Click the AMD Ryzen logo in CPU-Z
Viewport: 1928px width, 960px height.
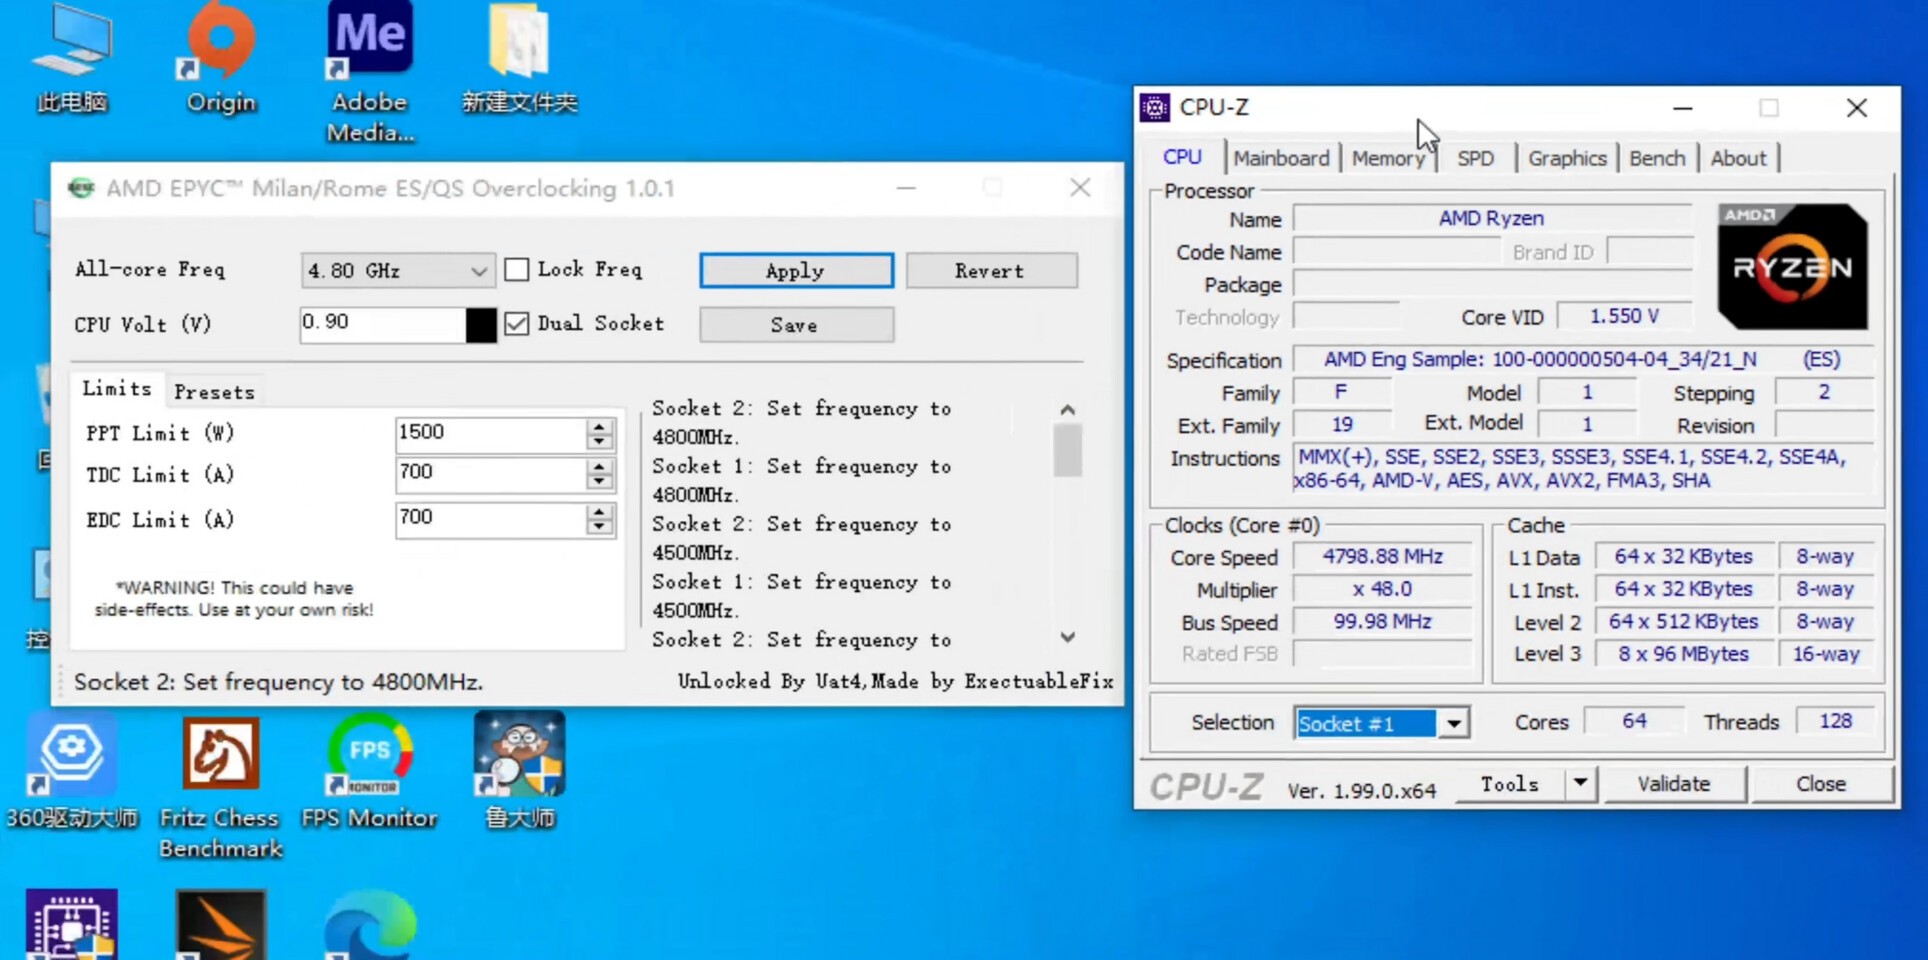(x=1792, y=267)
